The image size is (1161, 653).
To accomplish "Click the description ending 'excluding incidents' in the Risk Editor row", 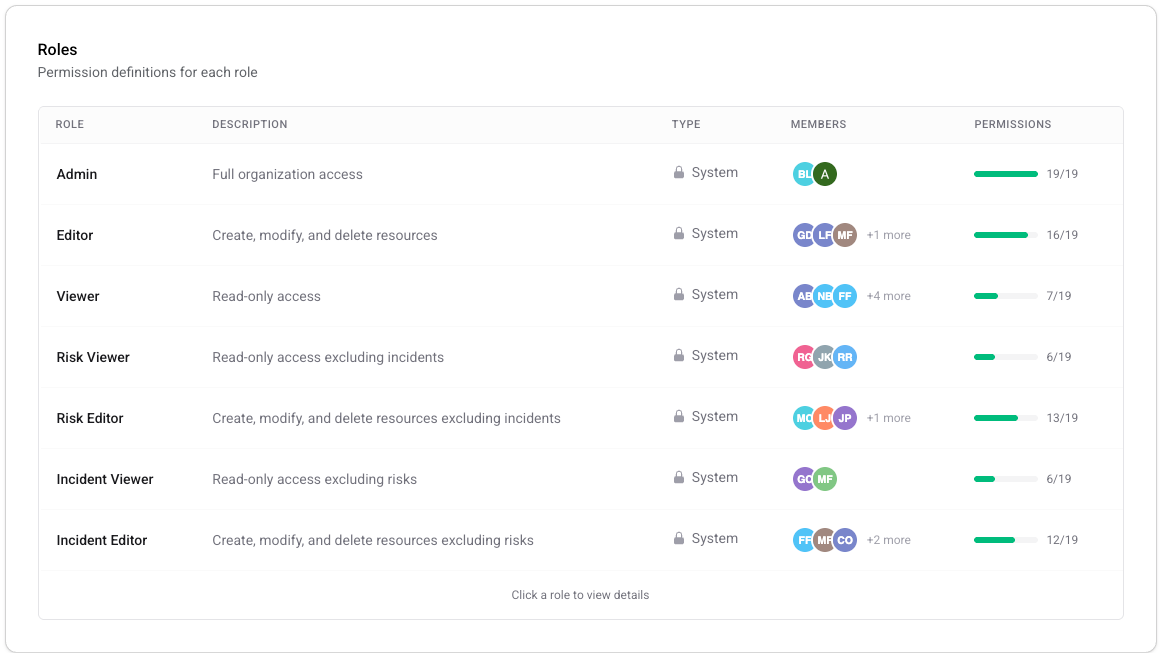I will 387,418.
